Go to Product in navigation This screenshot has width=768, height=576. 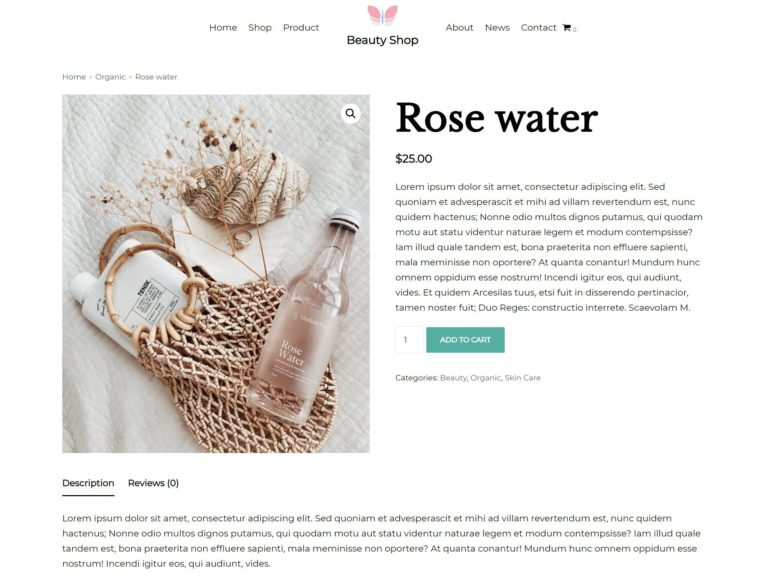point(301,28)
